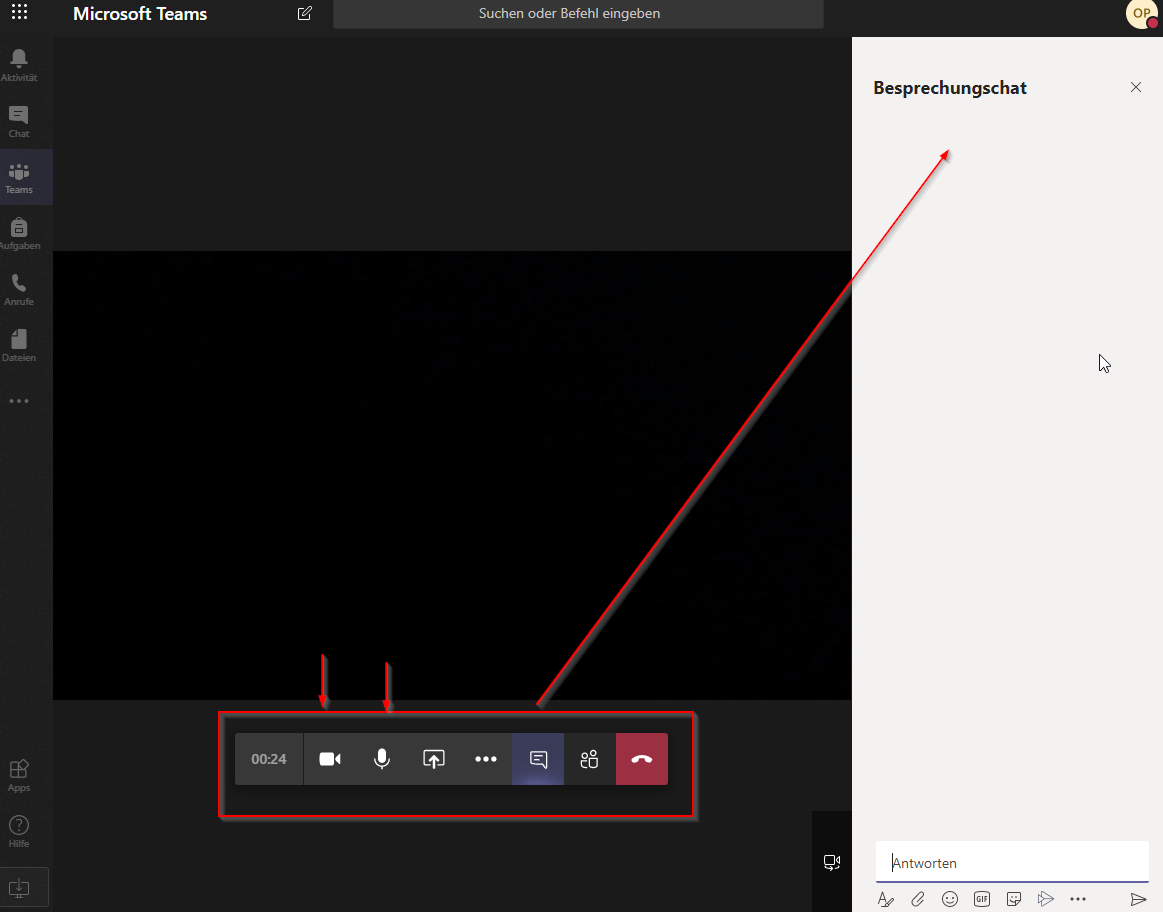
Task: Open Dateien in the sidebar
Action: coord(19,345)
